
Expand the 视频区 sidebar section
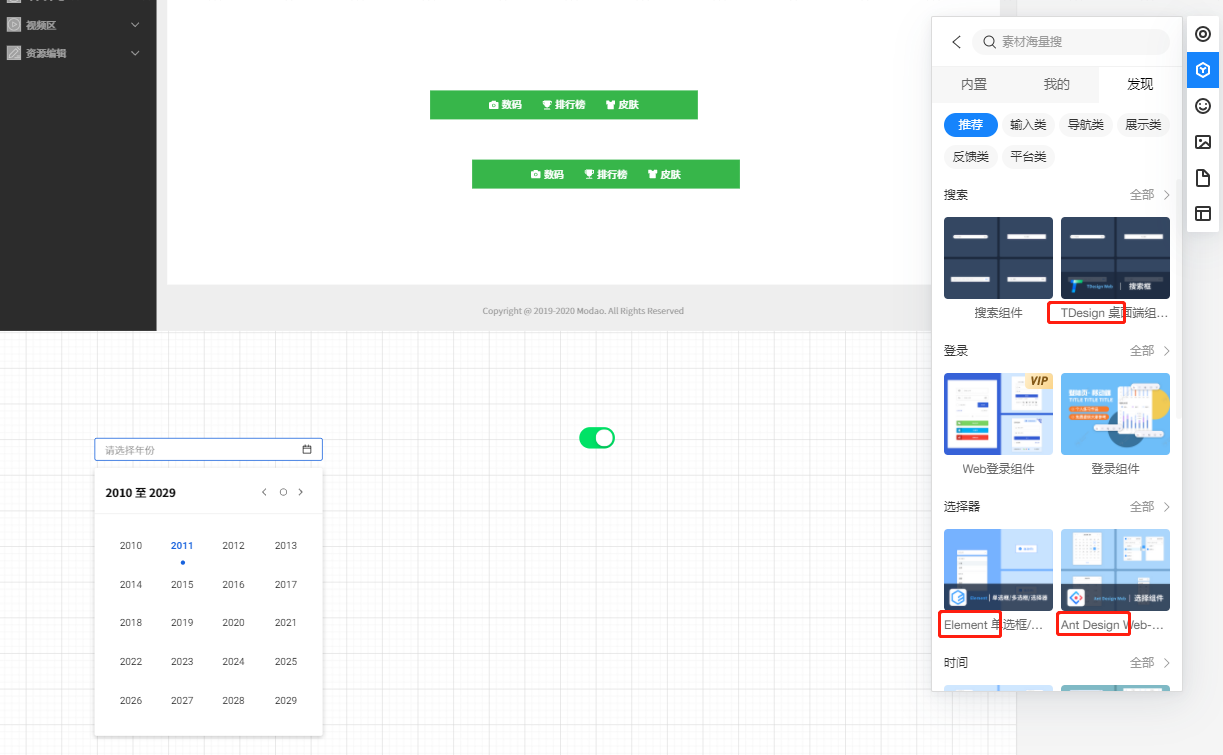[x=135, y=24]
